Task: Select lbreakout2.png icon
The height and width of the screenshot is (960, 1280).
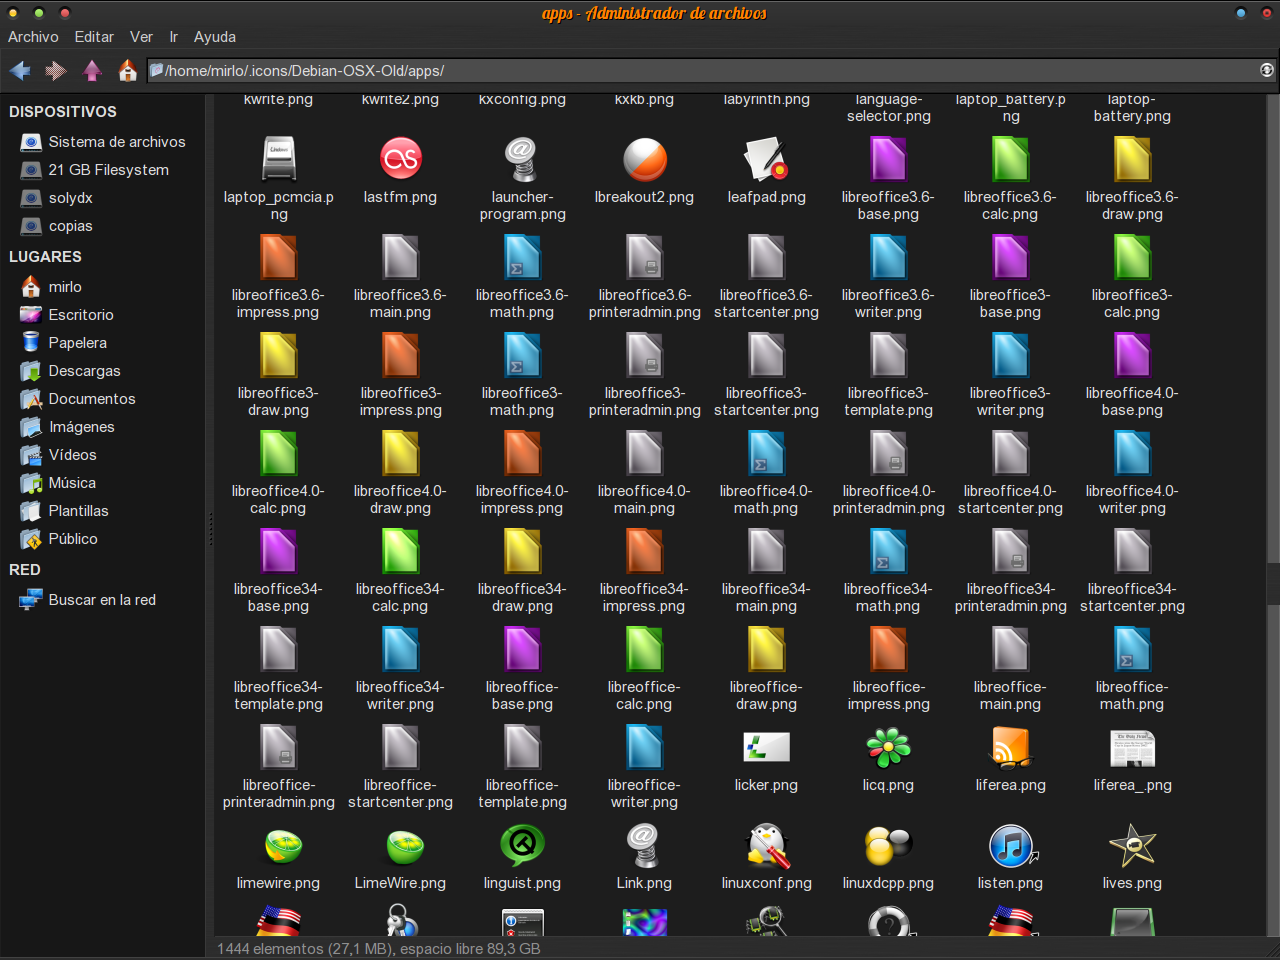Action: 644,159
